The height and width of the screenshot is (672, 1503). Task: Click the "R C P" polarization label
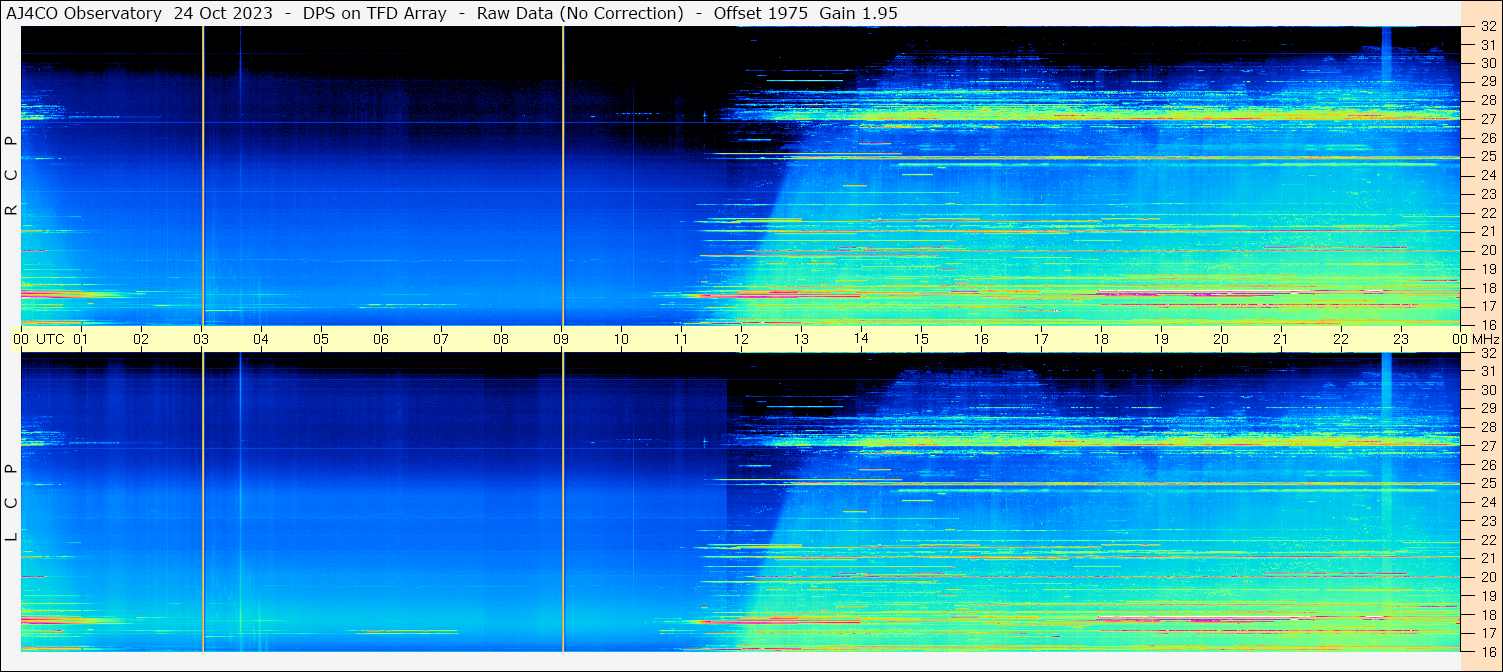coord(11,176)
